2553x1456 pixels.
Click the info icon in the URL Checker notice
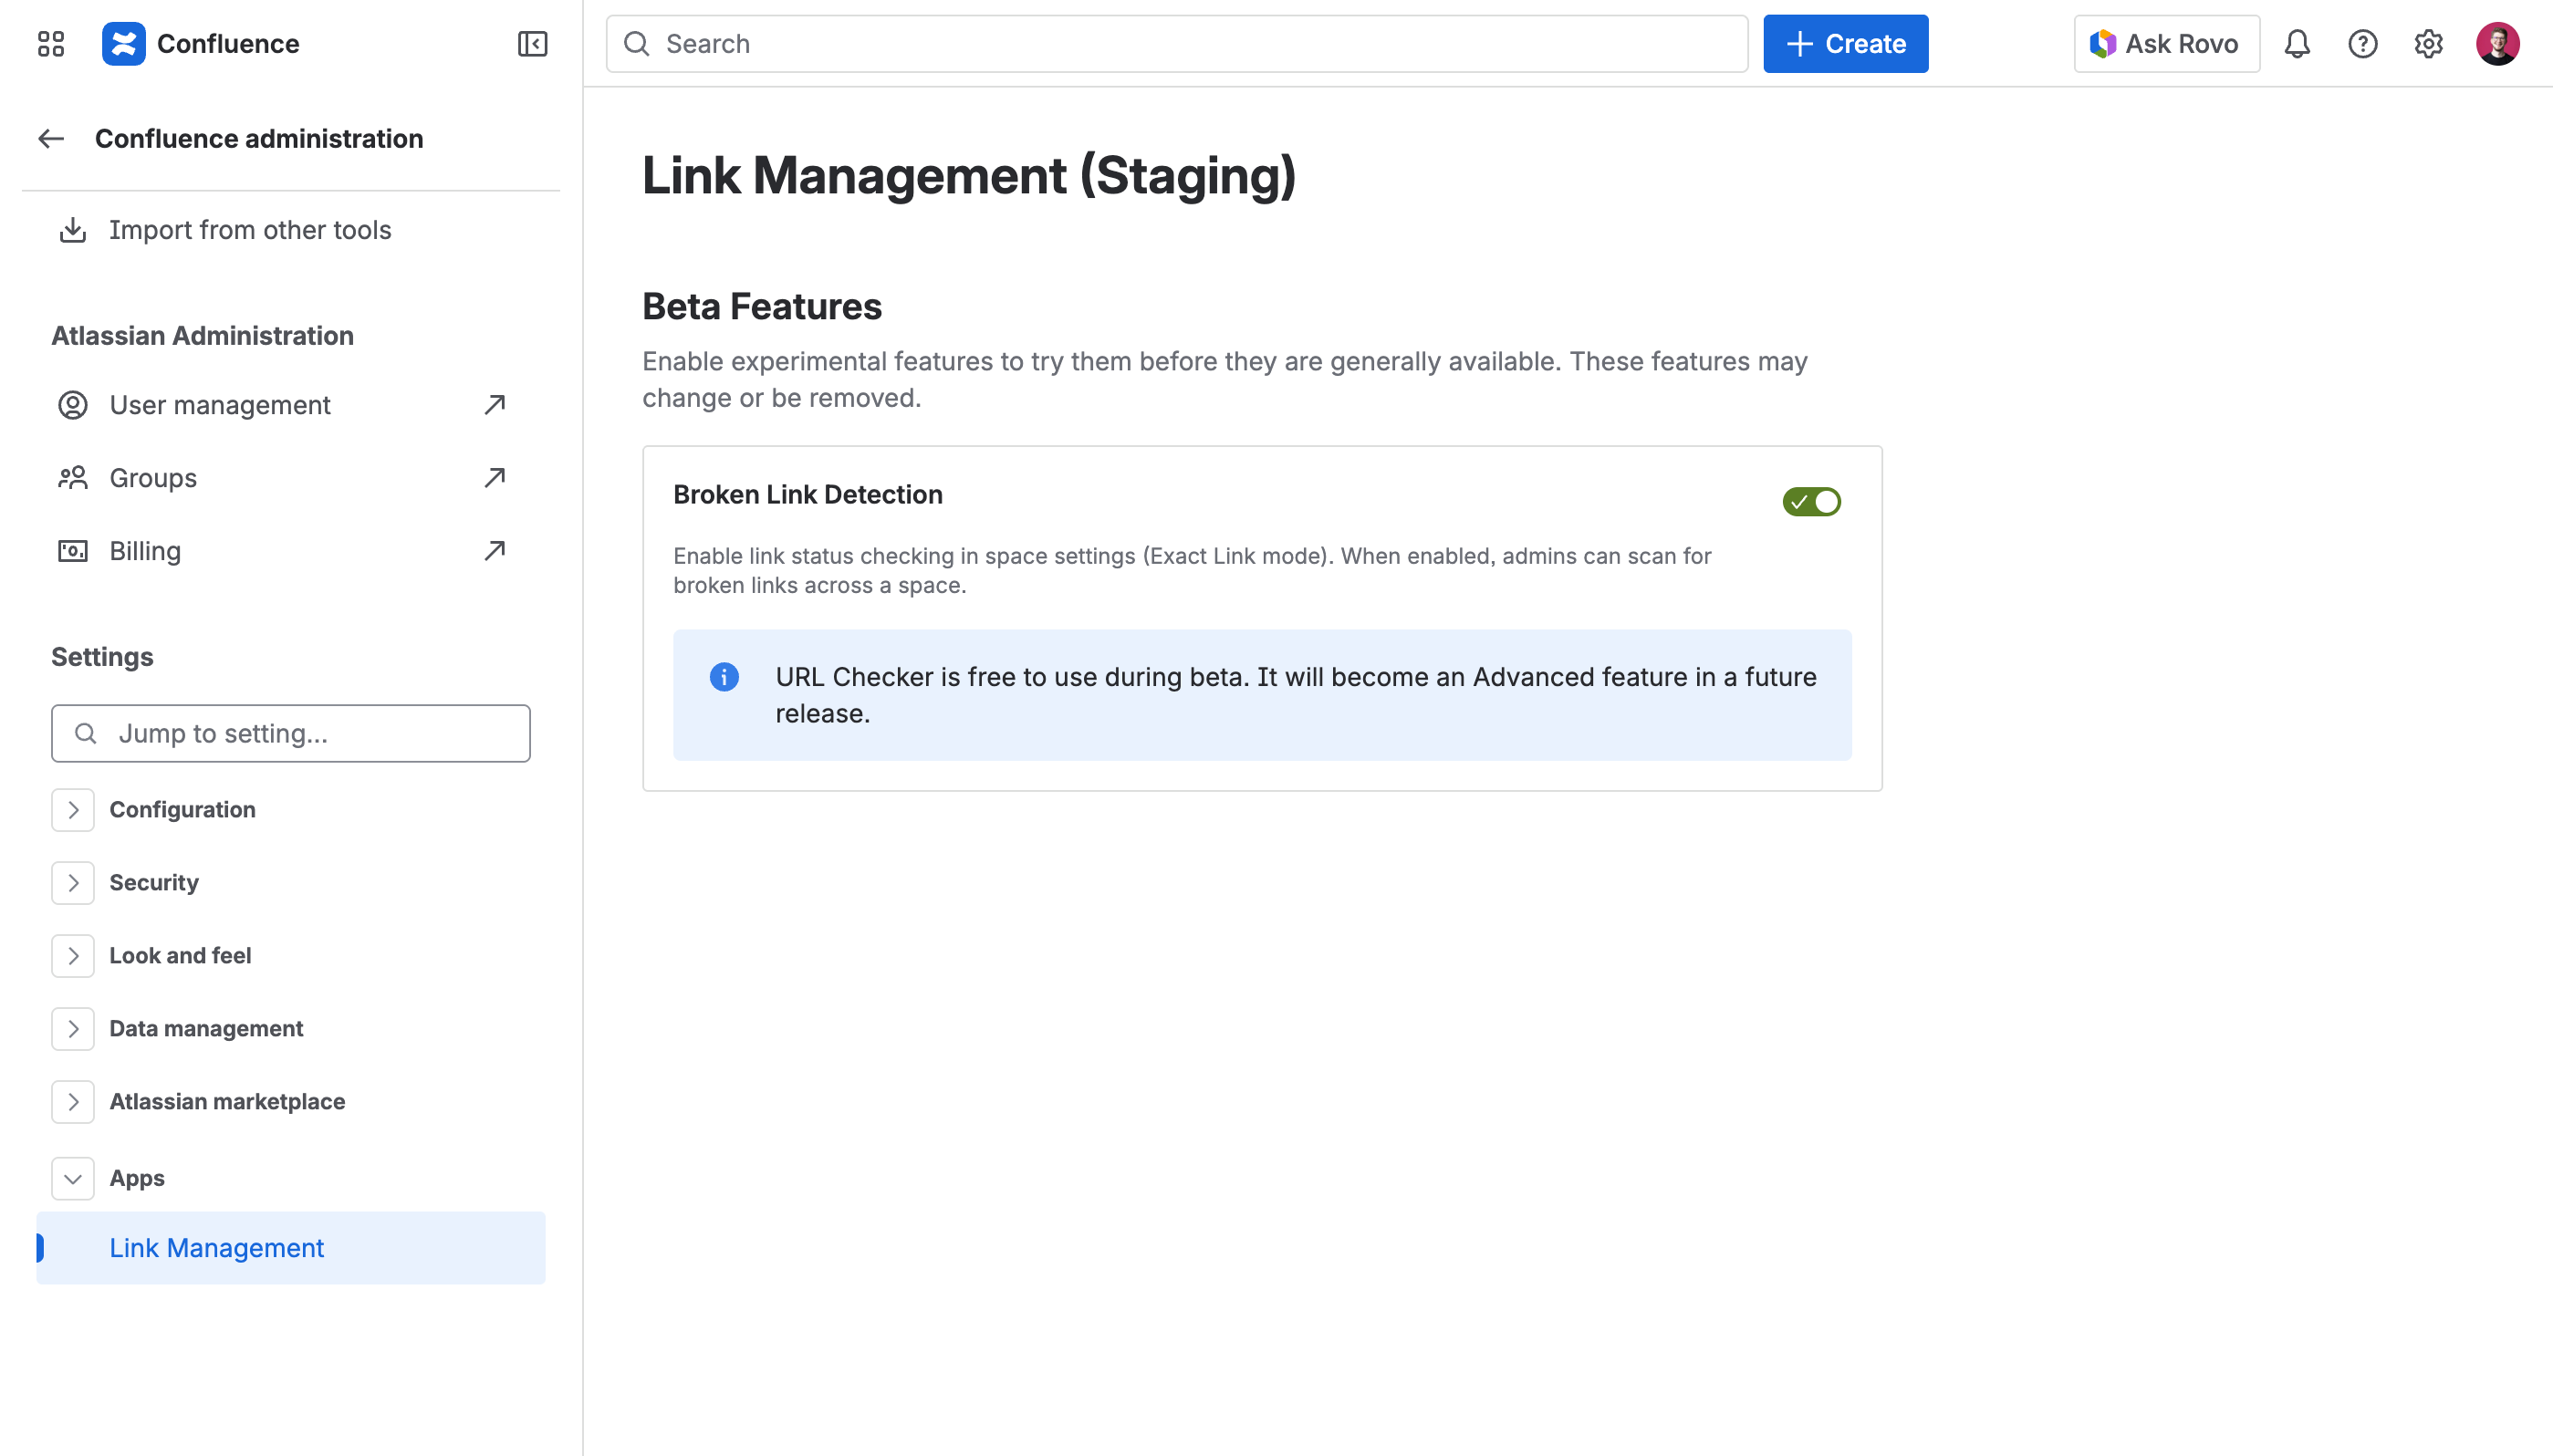pyautogui.click(x=724, y=676)
